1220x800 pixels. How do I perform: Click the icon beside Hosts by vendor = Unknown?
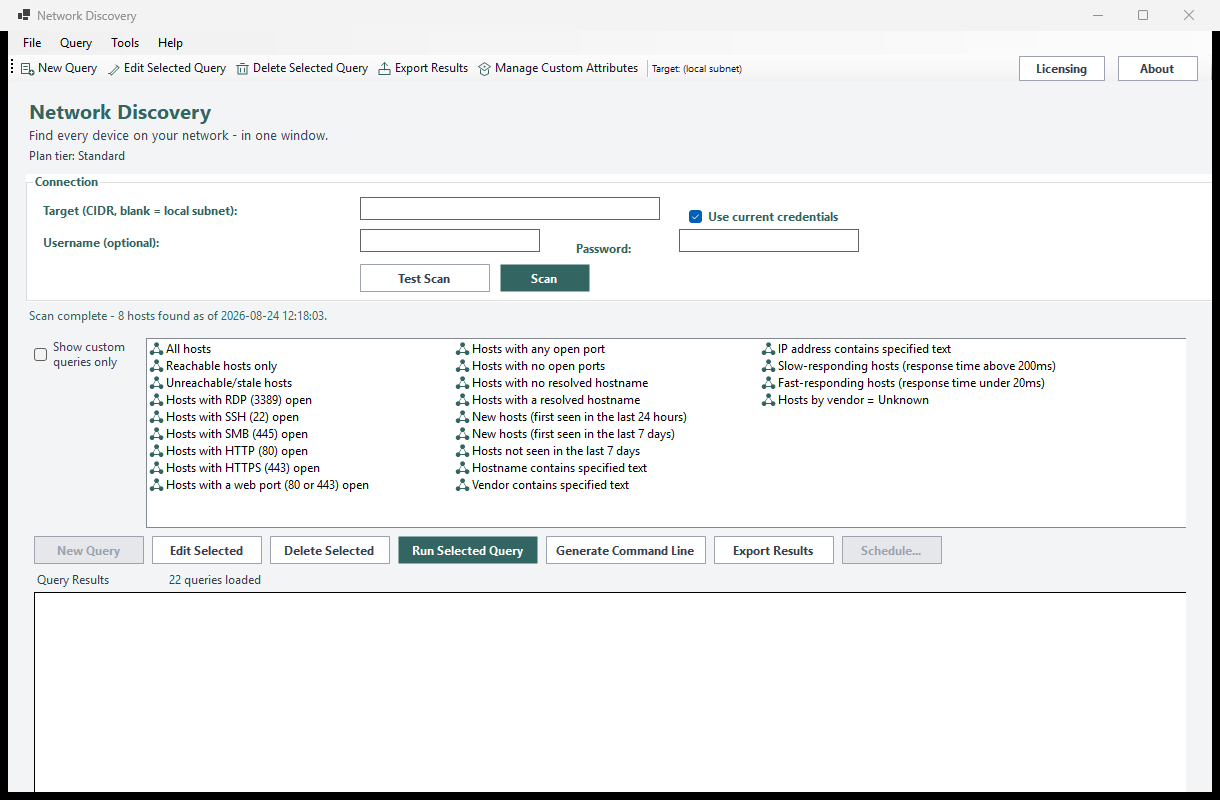point(769,400)
